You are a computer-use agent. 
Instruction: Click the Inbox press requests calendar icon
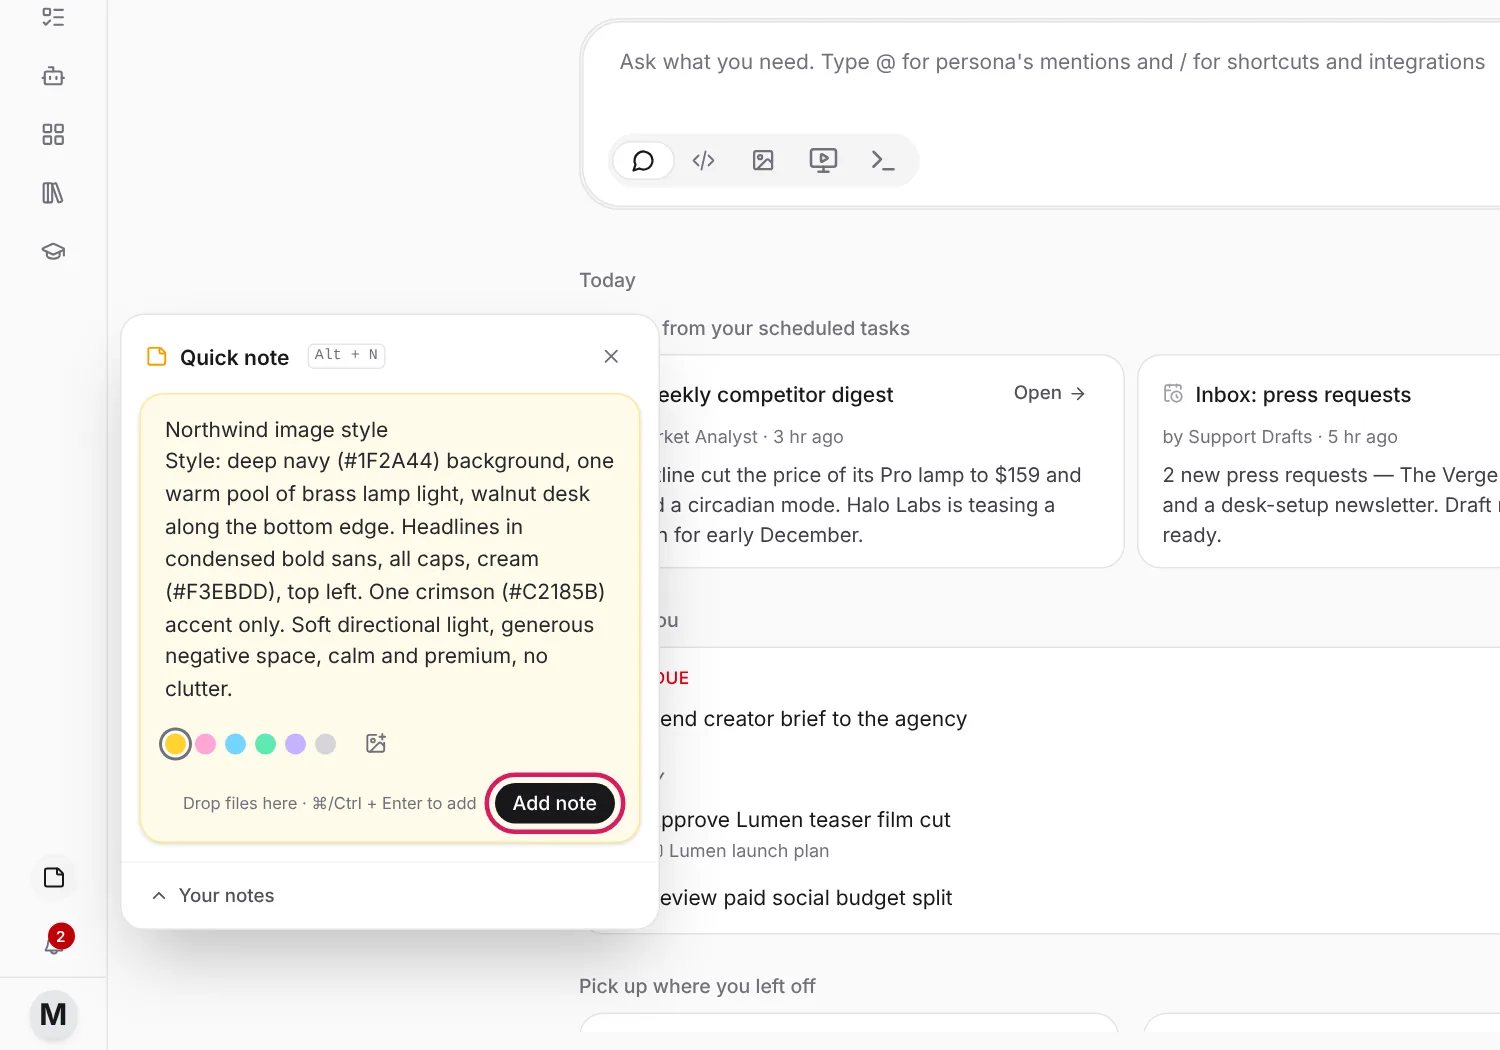(x=1173, y=394)
